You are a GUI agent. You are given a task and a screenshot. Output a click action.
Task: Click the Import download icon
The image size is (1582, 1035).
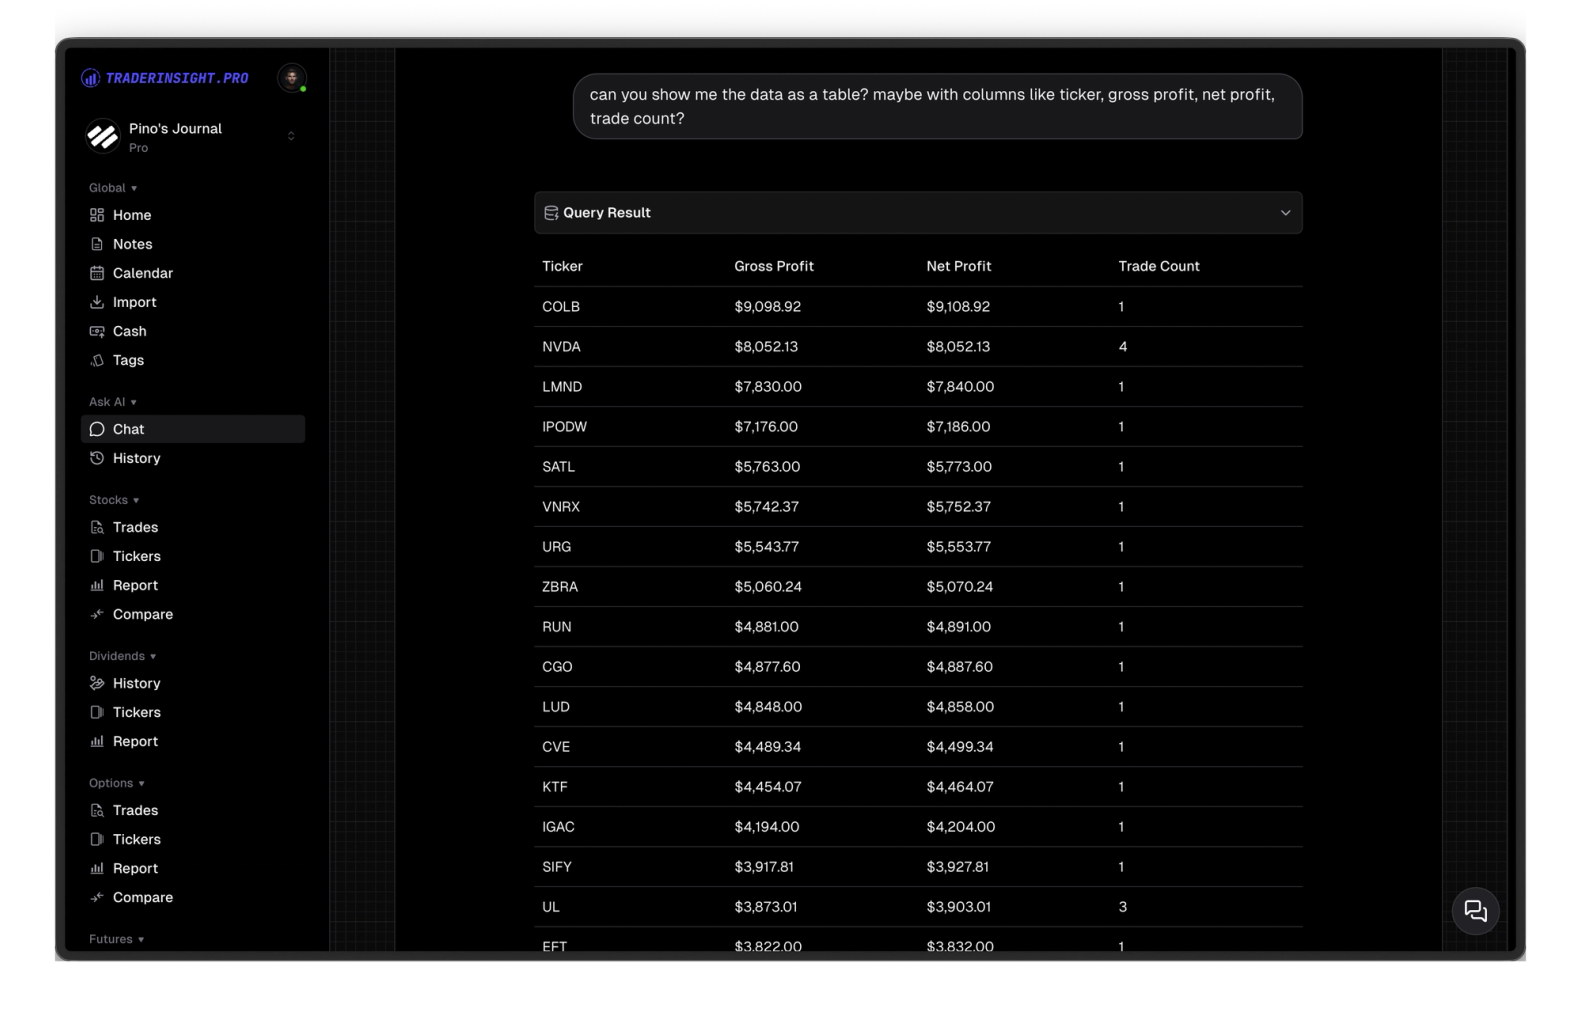[x=97, y=302]
